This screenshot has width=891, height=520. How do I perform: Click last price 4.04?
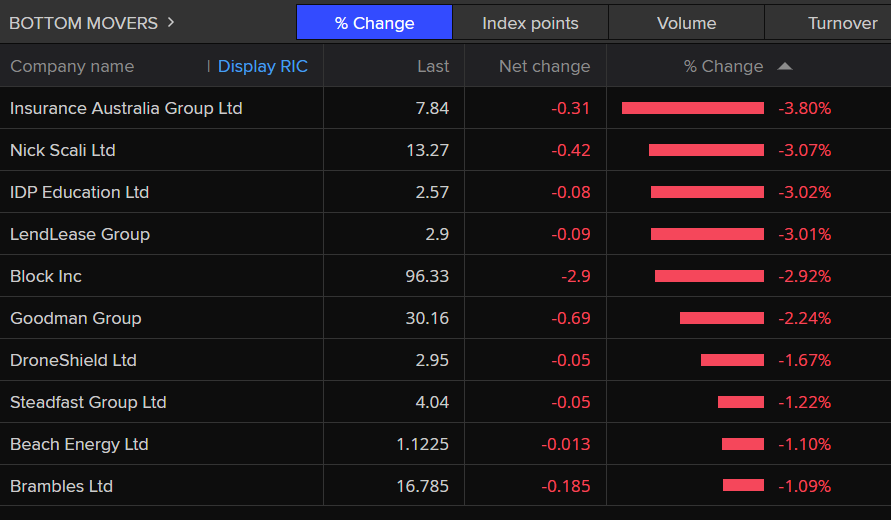tap(432, 402)
